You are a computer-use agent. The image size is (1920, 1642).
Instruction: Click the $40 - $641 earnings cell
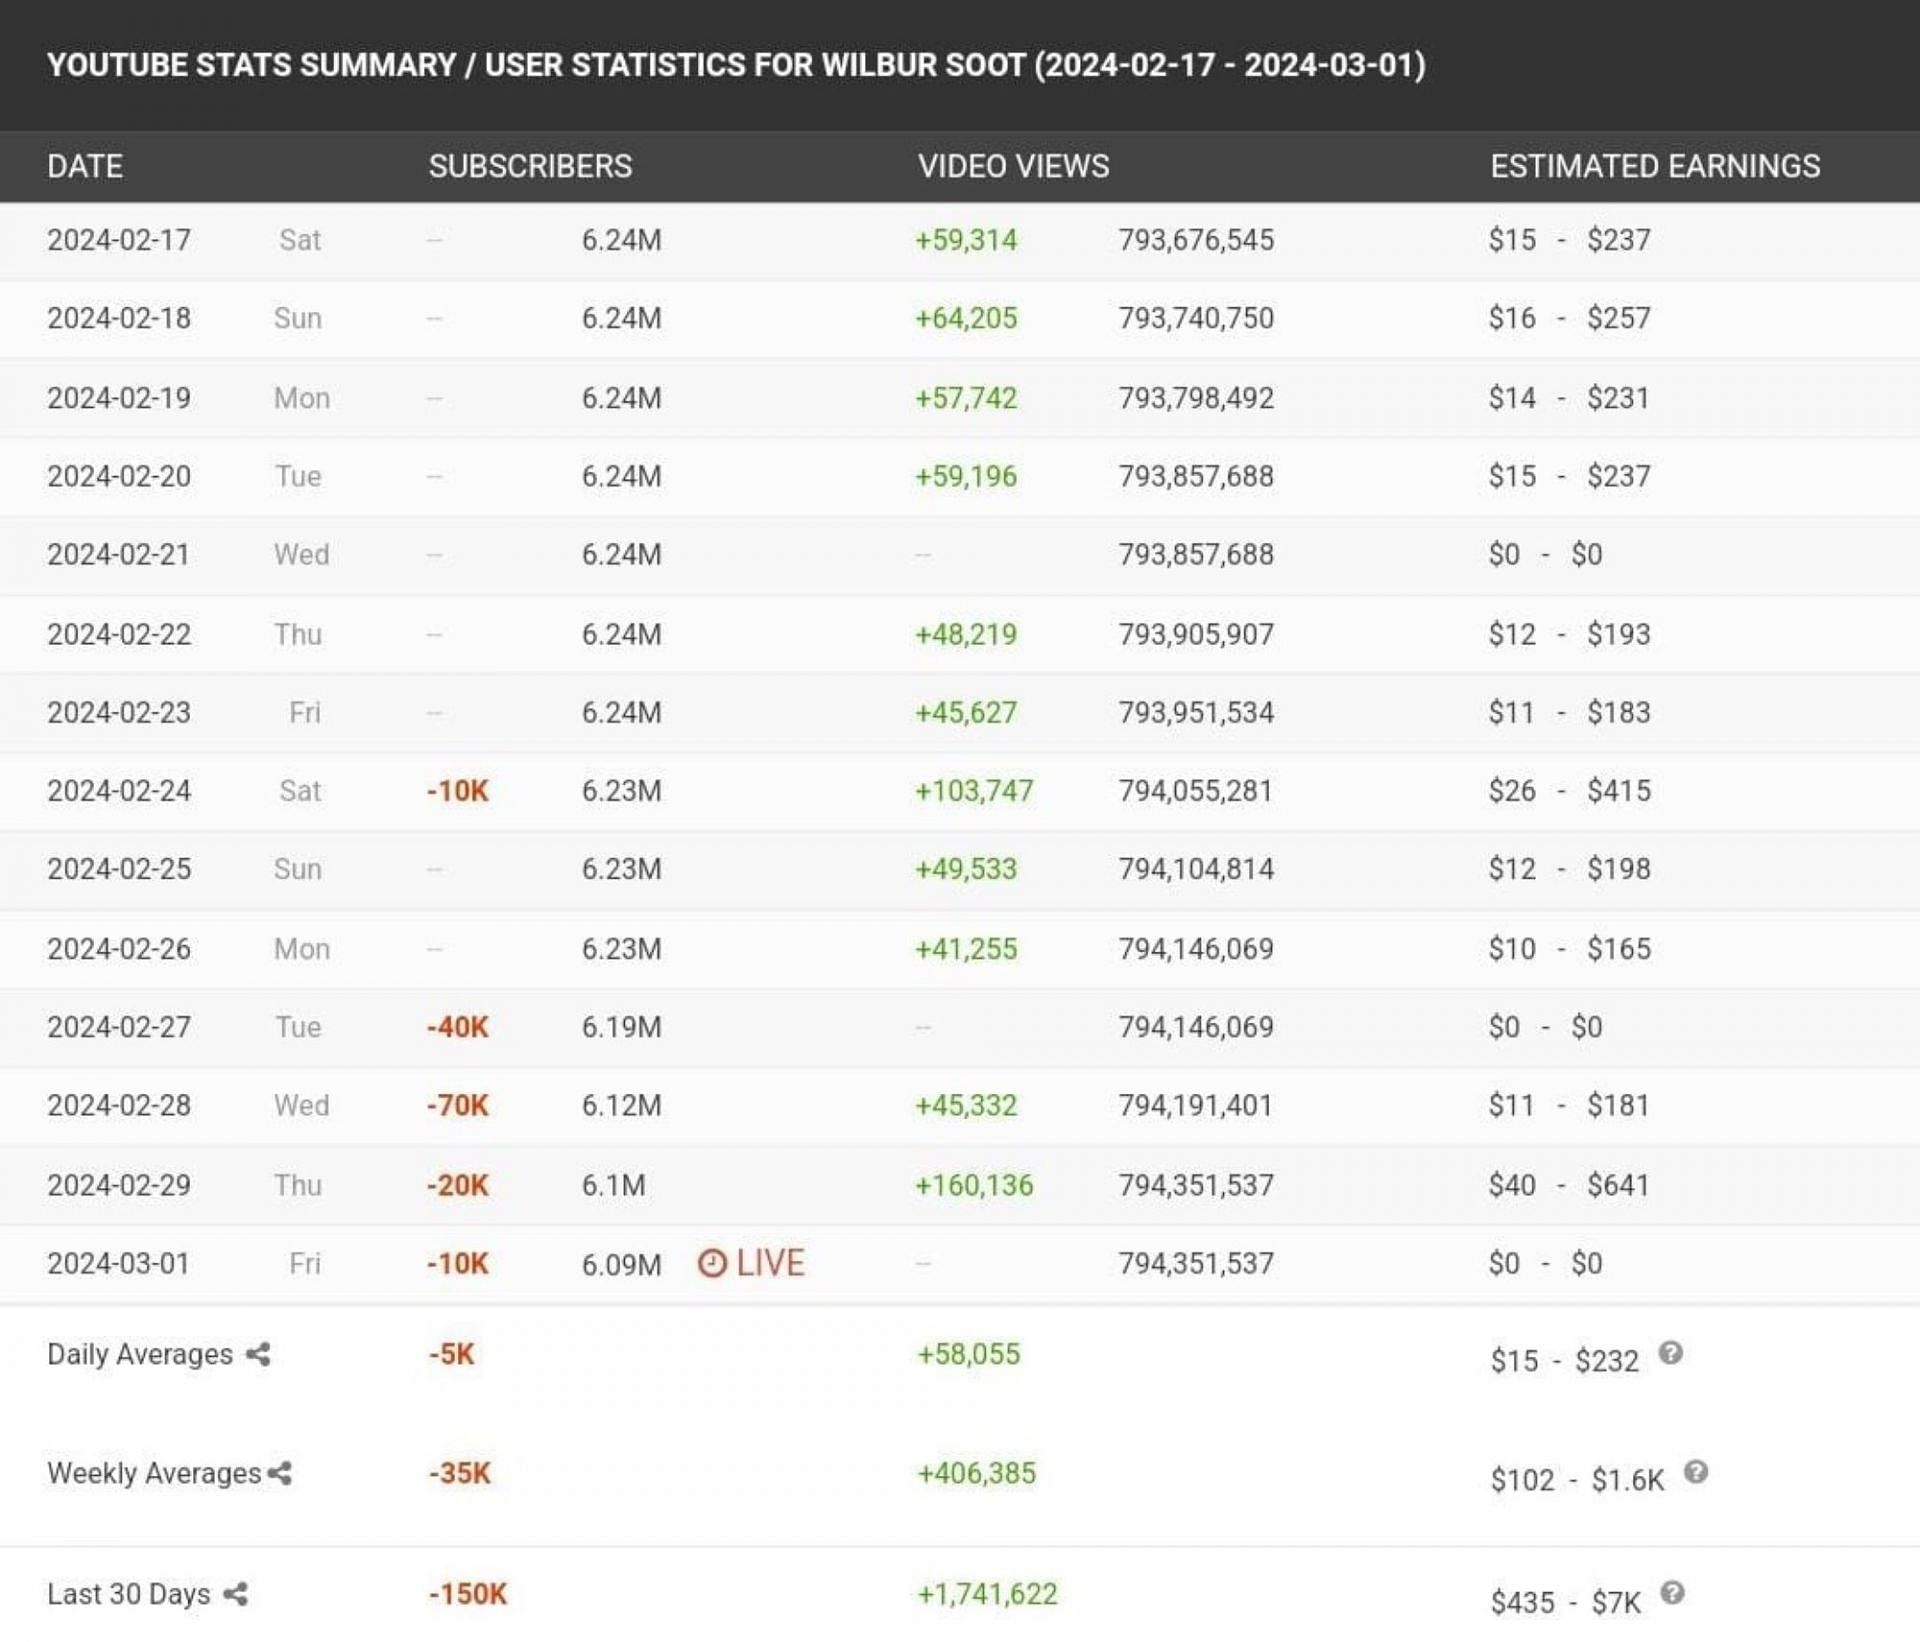click(1569, 1185)
